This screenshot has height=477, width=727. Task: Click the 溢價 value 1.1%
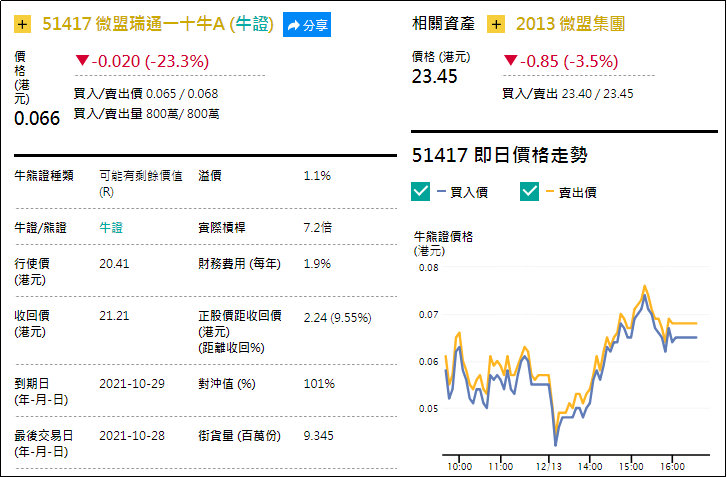pyautogui.click(x=317, y=176)
